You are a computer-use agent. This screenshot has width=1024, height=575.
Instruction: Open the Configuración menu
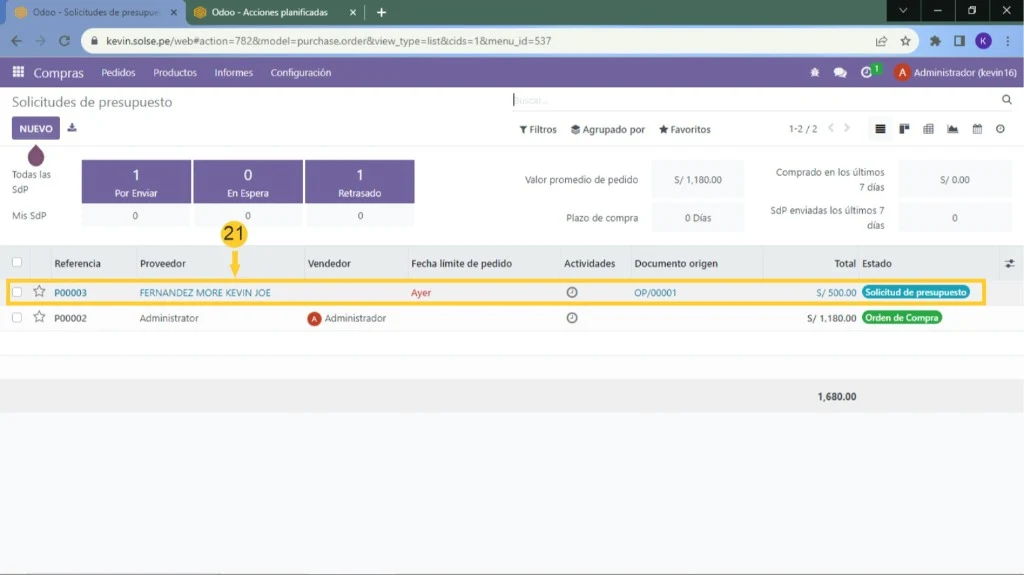point(301,73)
